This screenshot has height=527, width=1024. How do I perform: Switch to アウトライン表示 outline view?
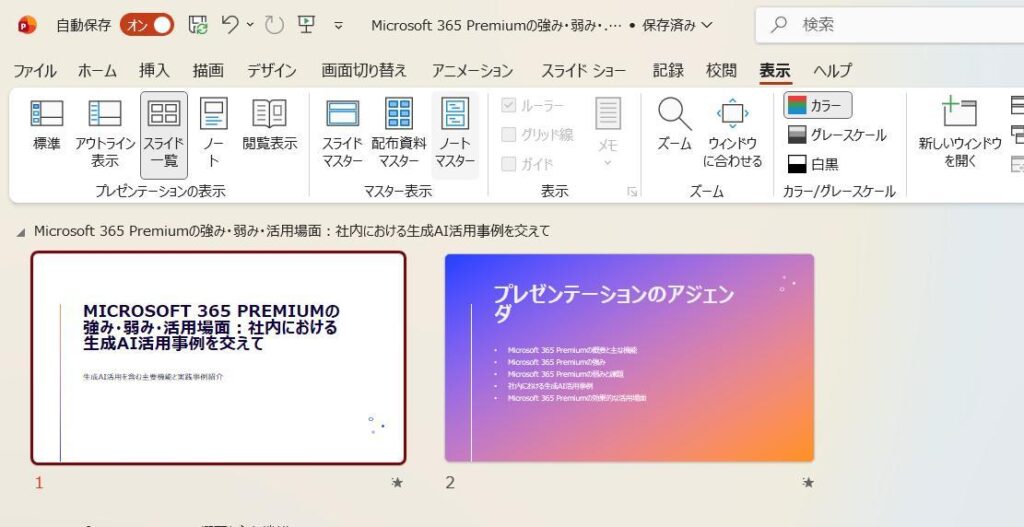pyautogui.click(x=104, y=133)
